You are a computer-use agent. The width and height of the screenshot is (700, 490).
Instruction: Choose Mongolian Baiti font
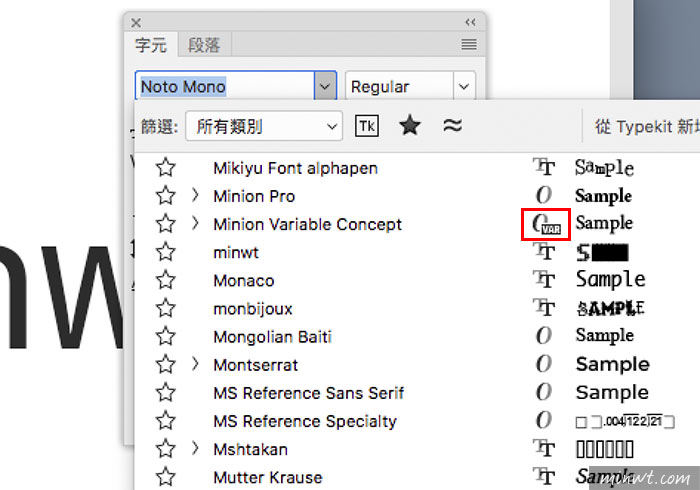272,337
